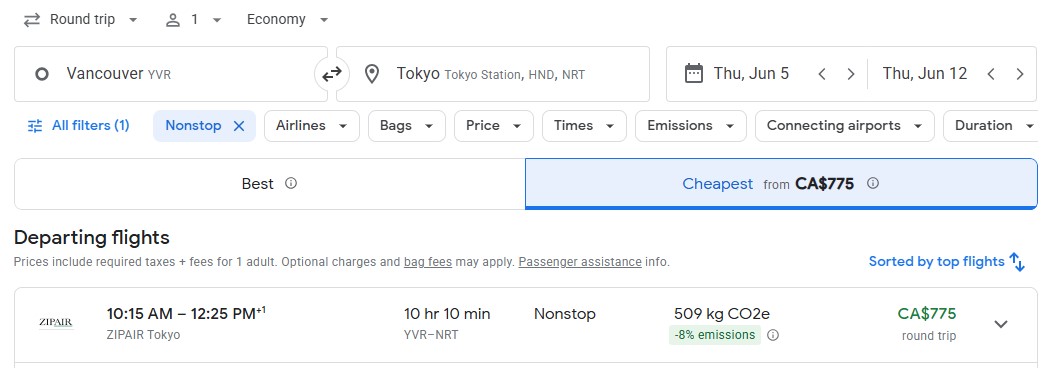Move return date Jun 12 one day earlier

[991, 74]
